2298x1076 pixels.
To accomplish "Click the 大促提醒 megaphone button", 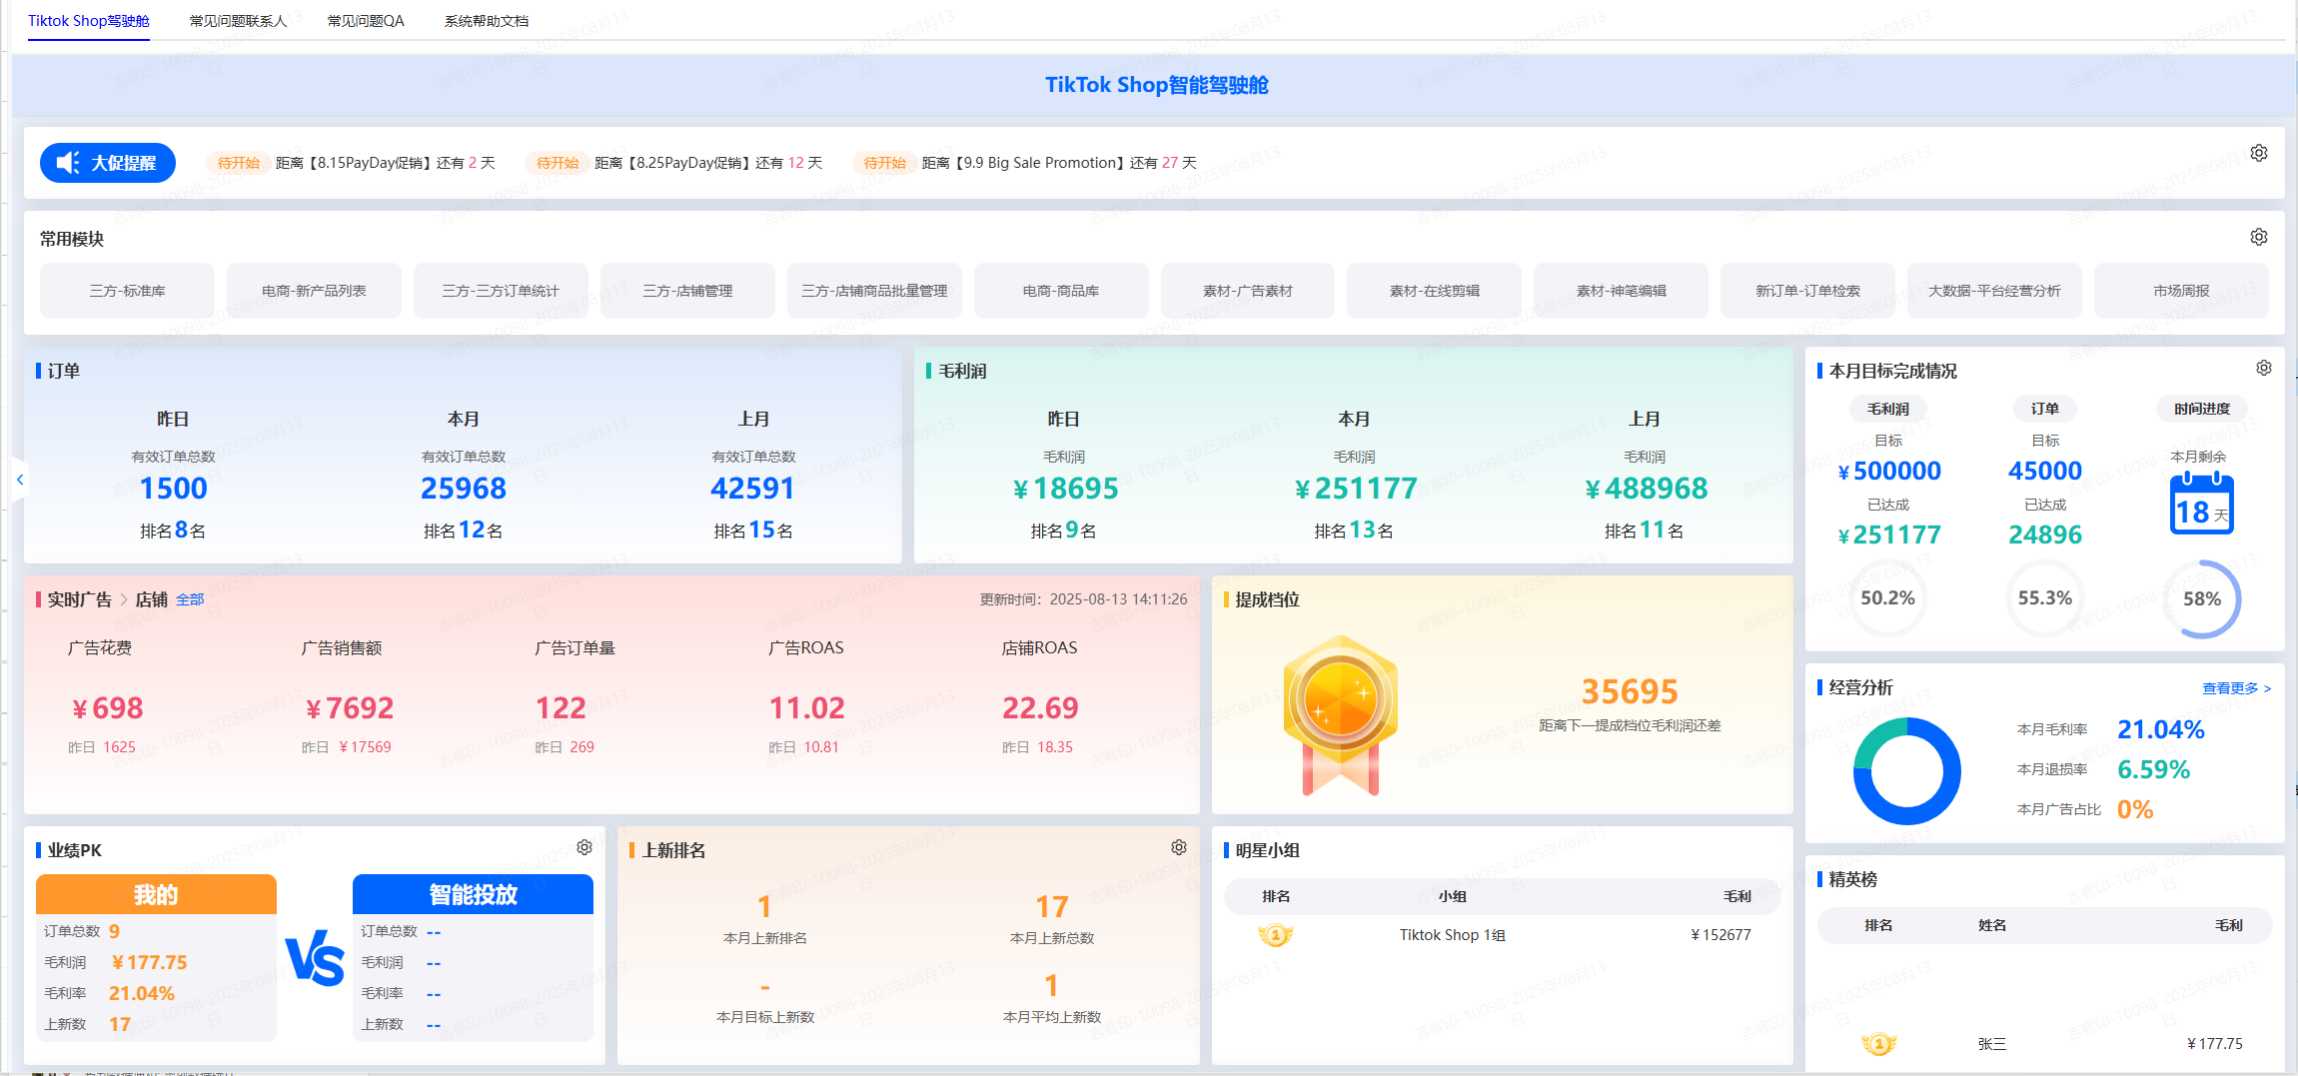I will pos(108,163).
